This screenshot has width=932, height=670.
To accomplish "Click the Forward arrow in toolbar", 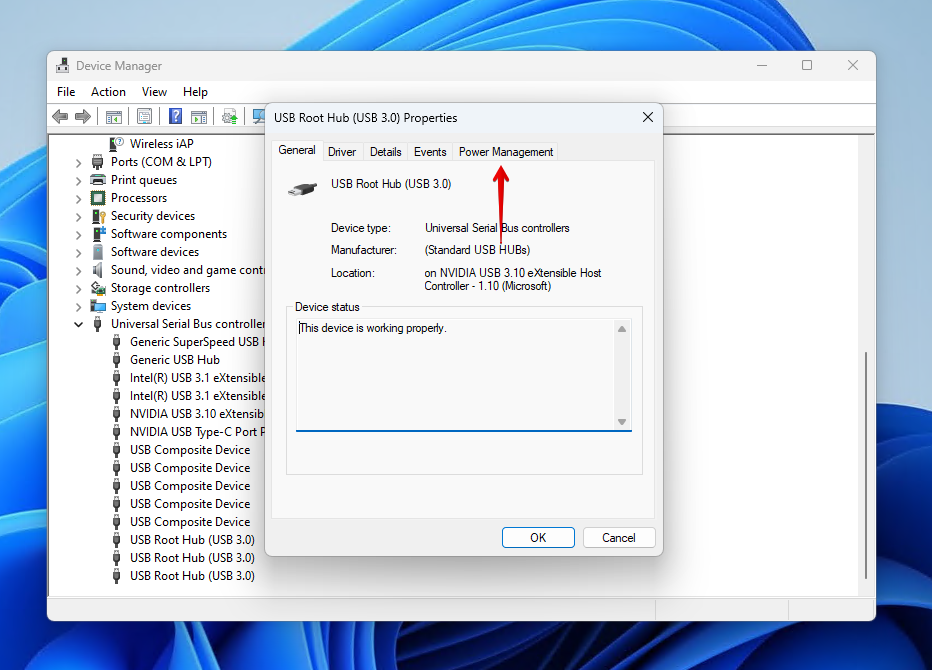I will coord(83,117).
